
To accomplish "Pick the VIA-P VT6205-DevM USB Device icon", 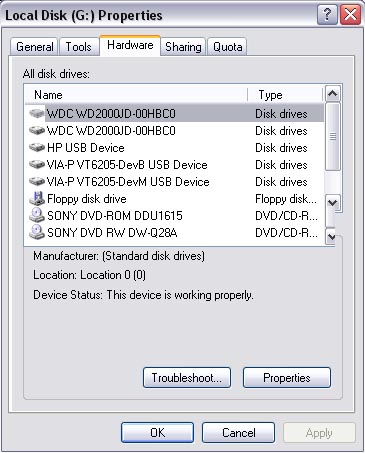I will pyautogui.click(x=37, y=181).
